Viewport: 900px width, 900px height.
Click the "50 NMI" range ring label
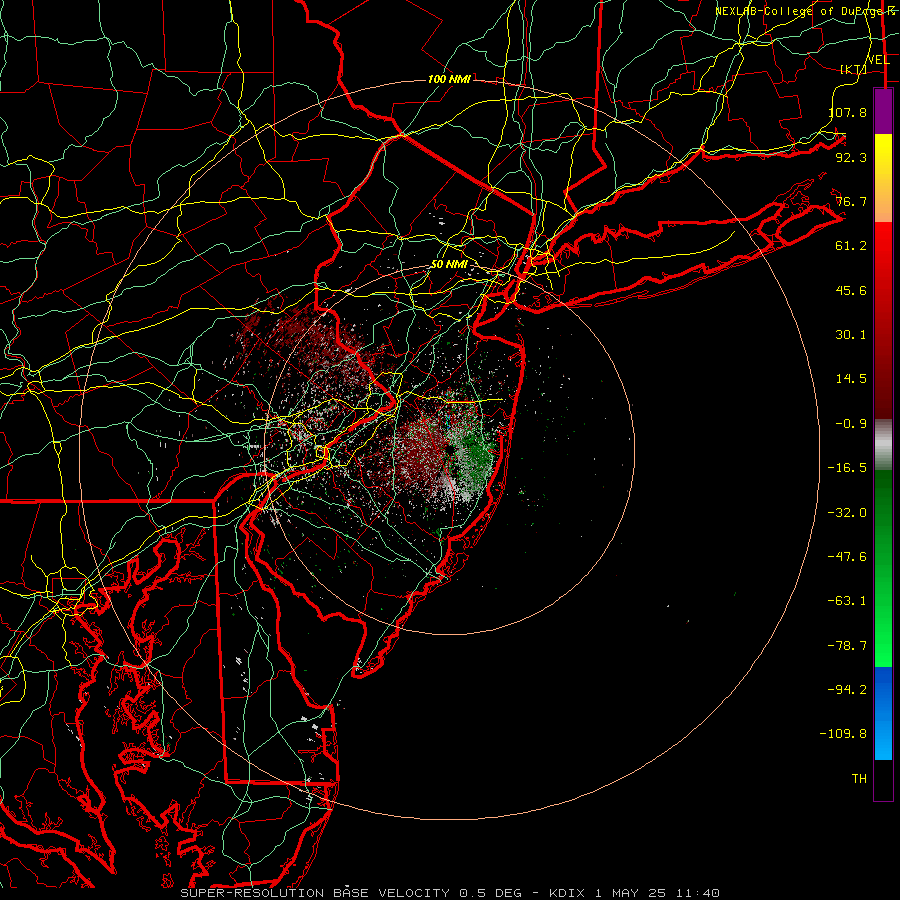[x=449, y=264]
